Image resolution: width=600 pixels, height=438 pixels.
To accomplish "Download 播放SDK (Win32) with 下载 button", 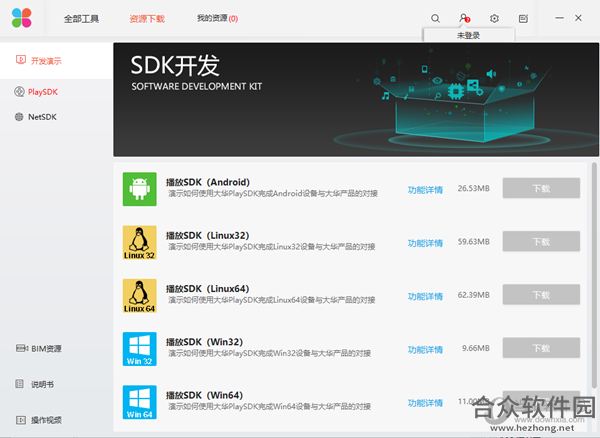I will [541, 348].
